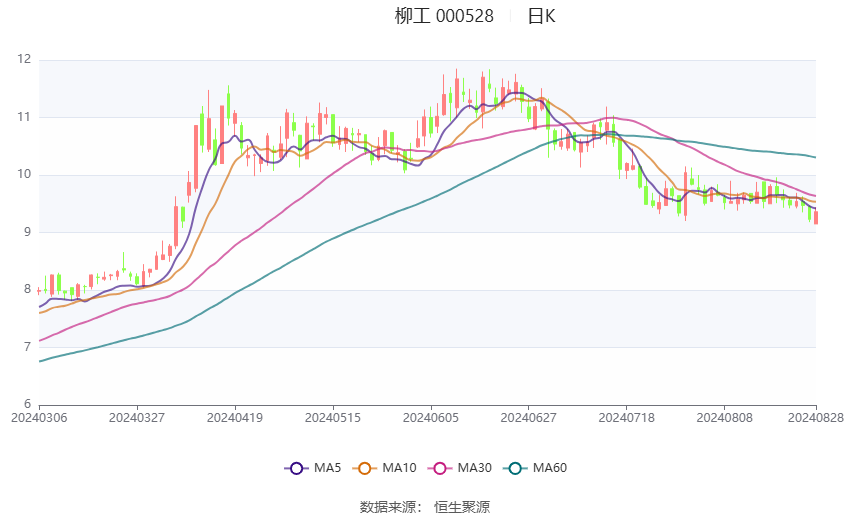Click the 20240419 x-axis date label
The width and height of the screenshot is (850, 517).
click(x=235, y=418)
